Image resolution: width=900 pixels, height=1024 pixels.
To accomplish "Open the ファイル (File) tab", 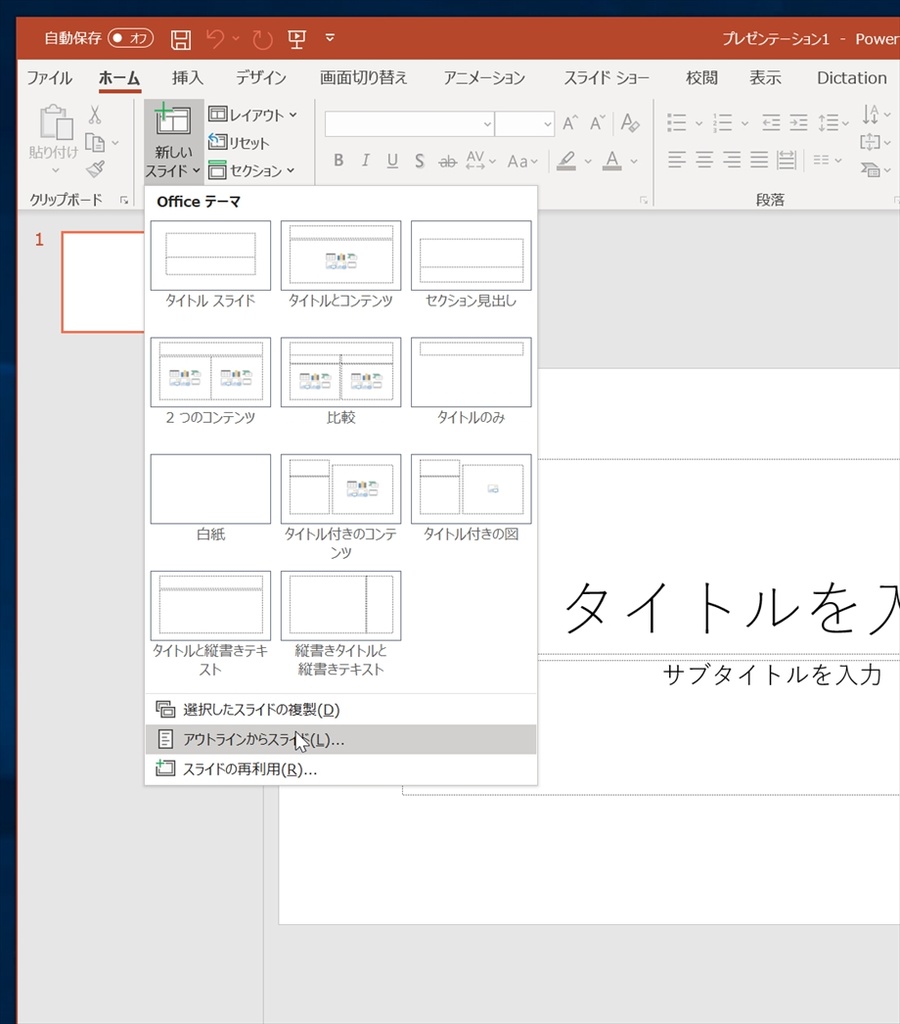I will coord(49,78).
